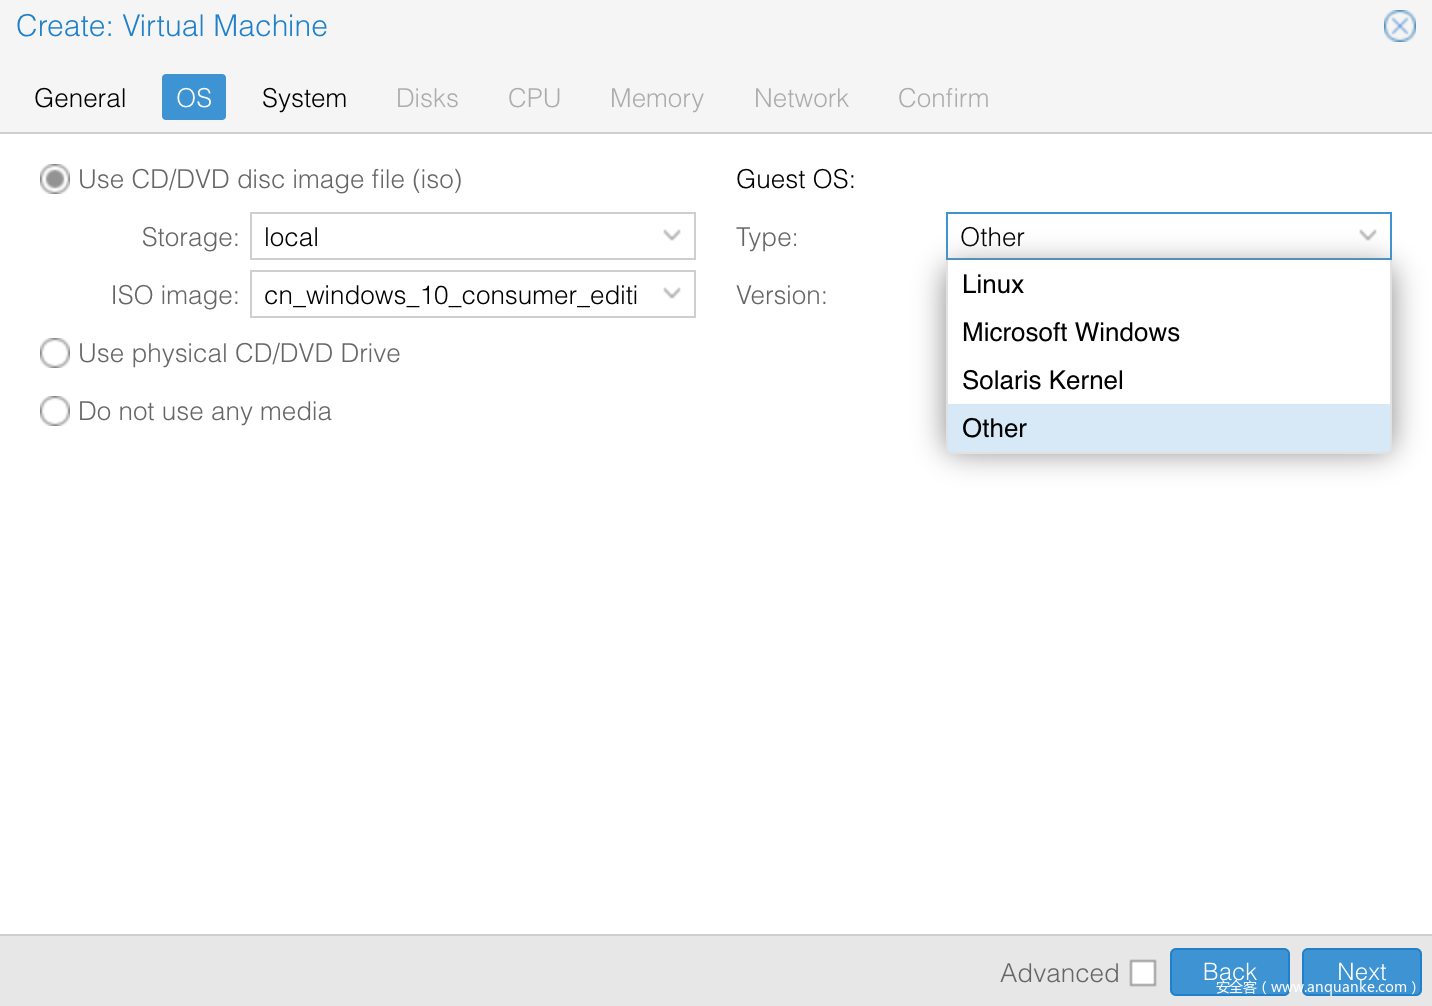The image size is (1432, 1006).
Task: Expand the Storage dropdown arrow
Action: pos(672,237)
